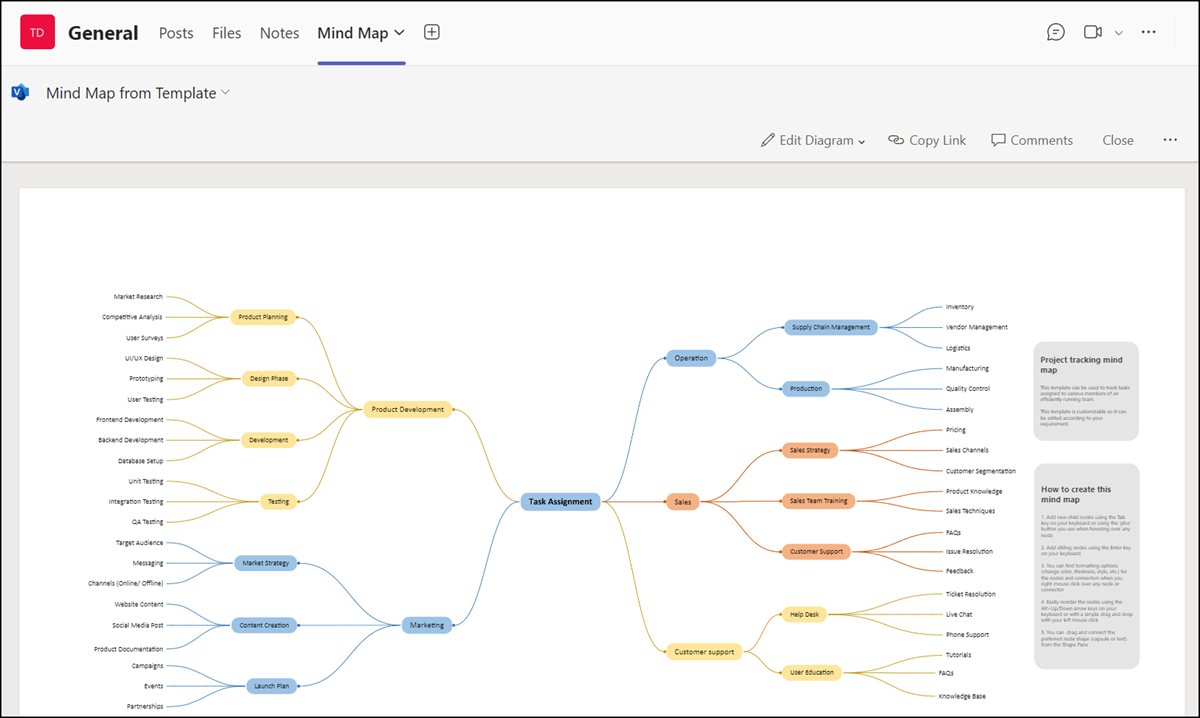Open channel more options ellipsis
Image resolution: width=1200 pixels, height=718 pixels.
[x=1149, y=32]
